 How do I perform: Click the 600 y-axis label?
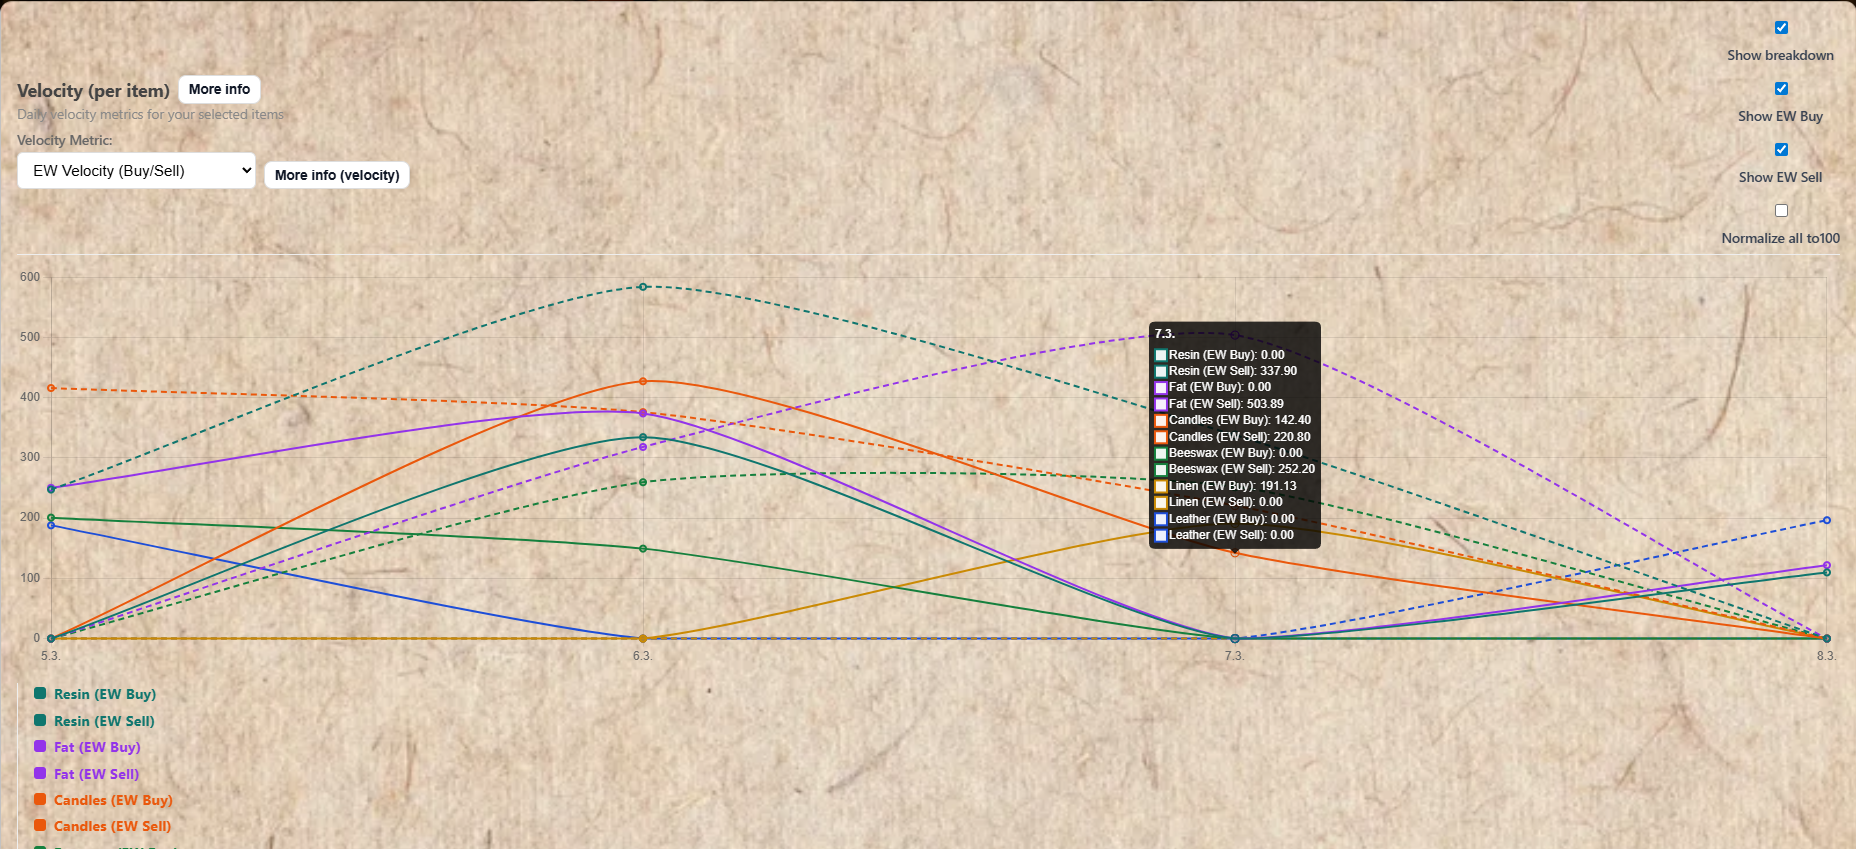click(x=30, y=277)
